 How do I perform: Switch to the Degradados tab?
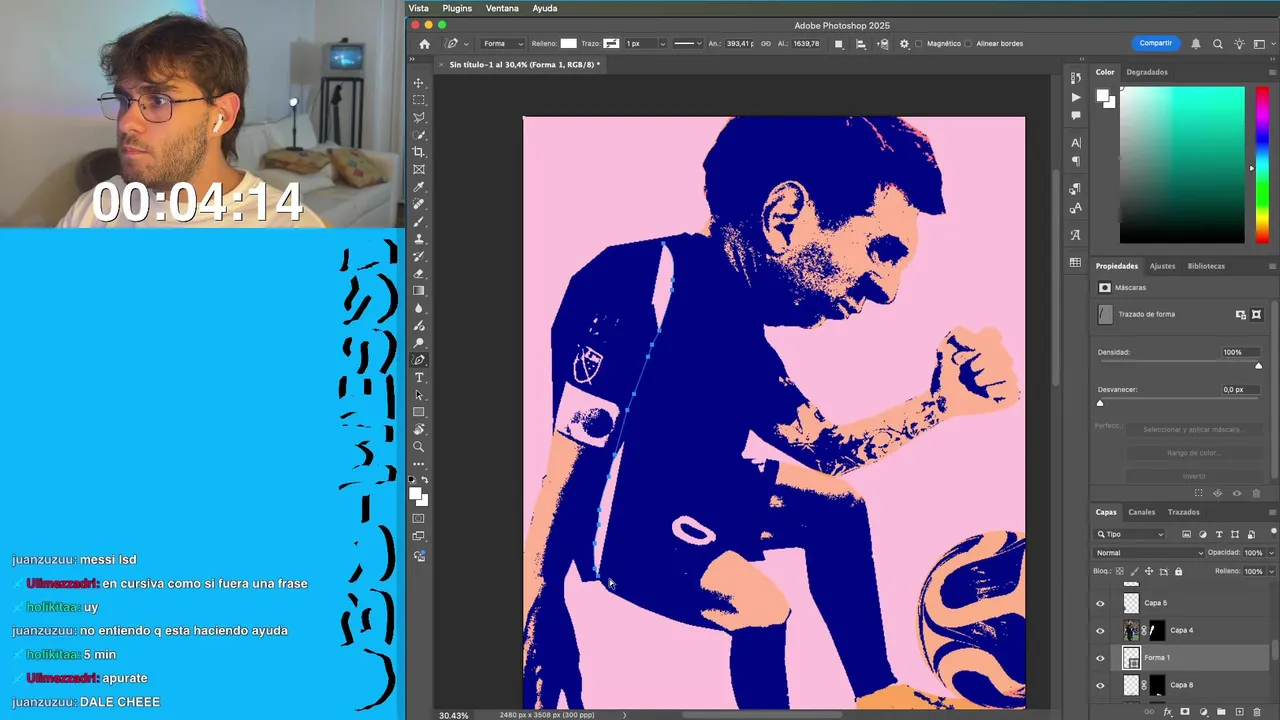(1147, 72)
